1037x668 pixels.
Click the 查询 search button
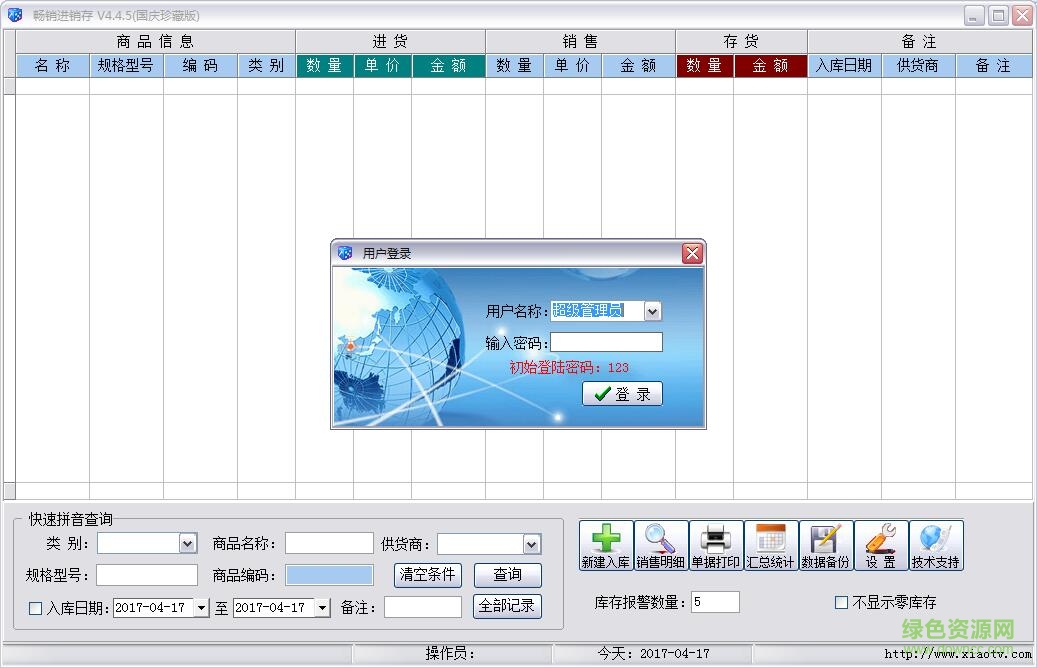[508, 576]
